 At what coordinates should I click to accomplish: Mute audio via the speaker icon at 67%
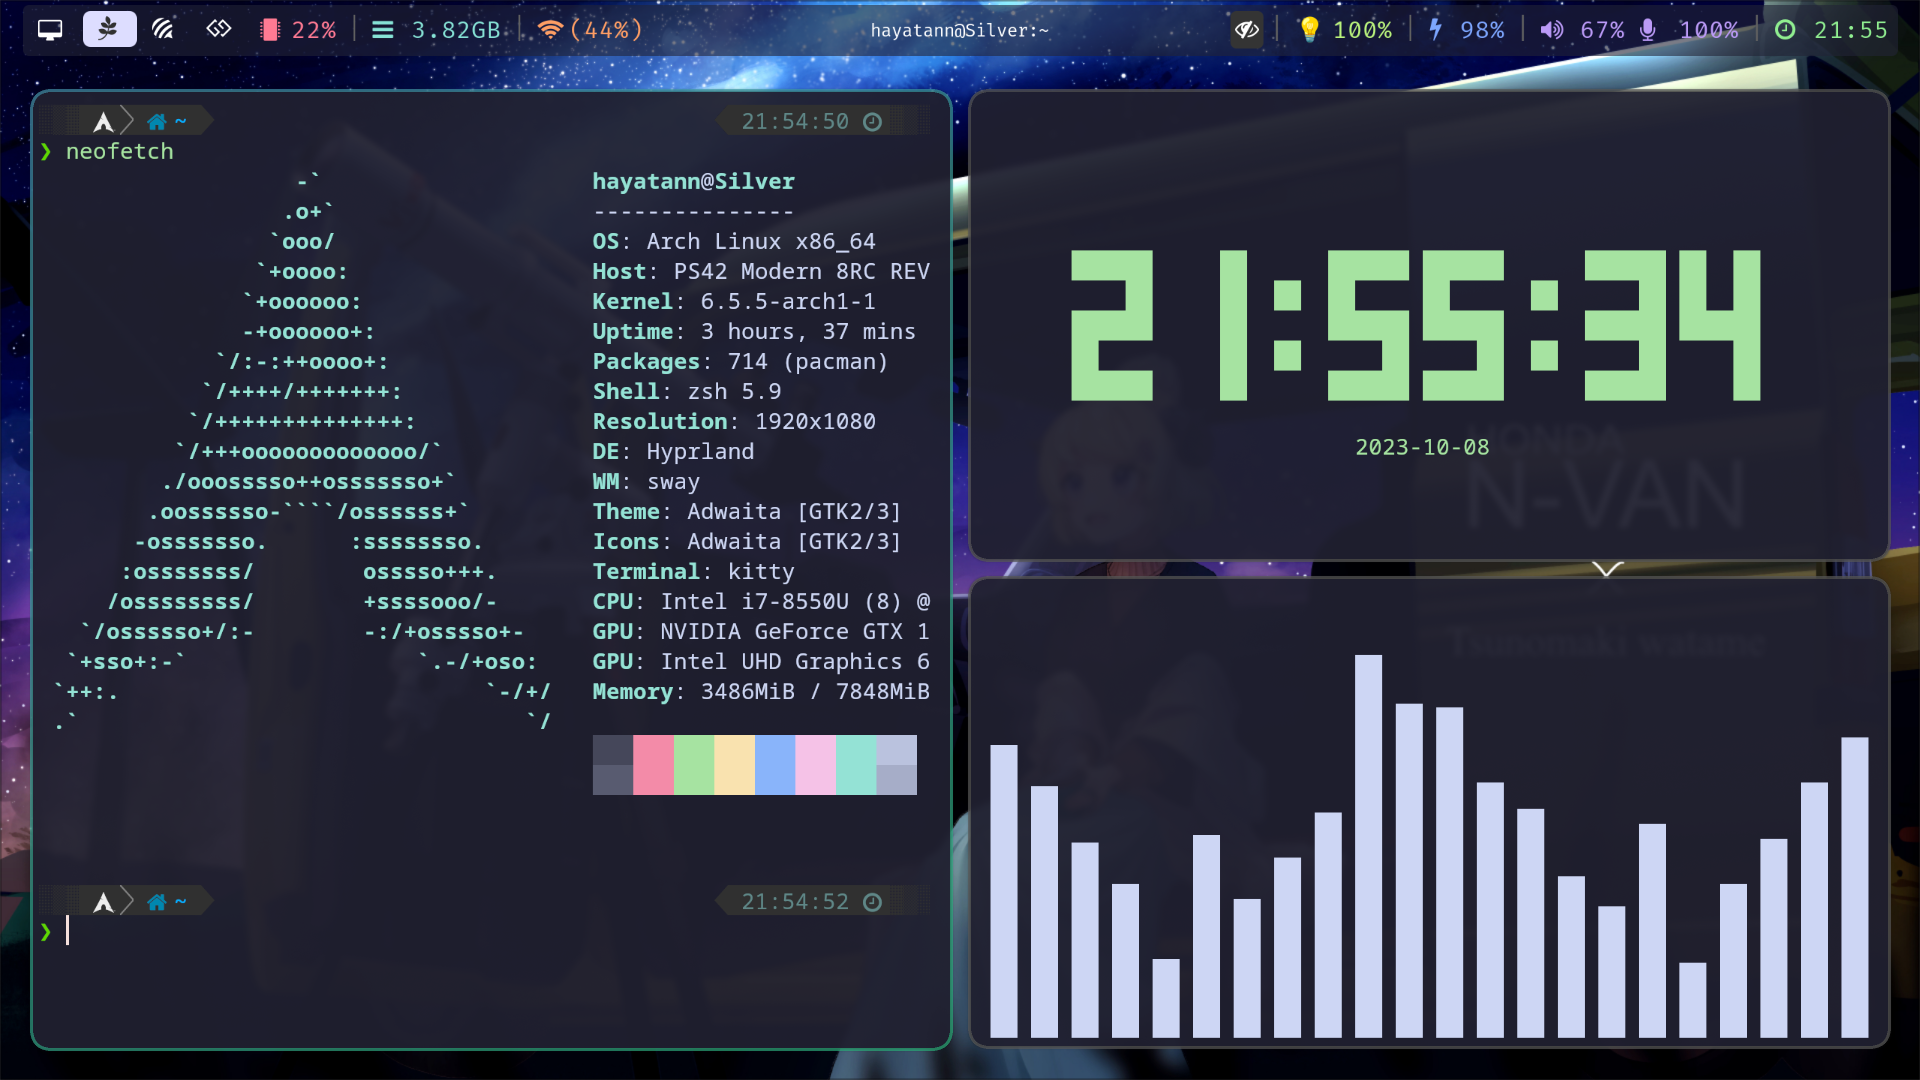pos(1551,29)
